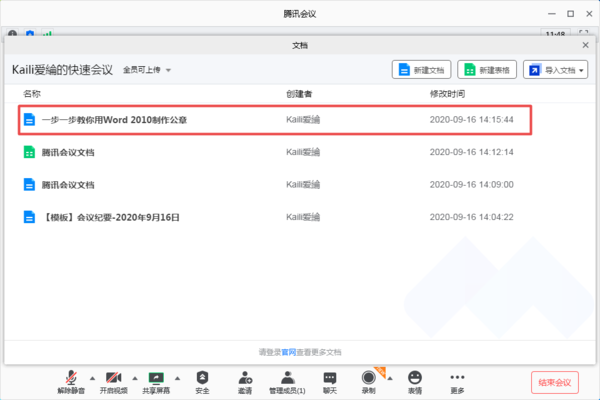Click the 名称 column header
This screenshot has height=400, width=600.
32,94
